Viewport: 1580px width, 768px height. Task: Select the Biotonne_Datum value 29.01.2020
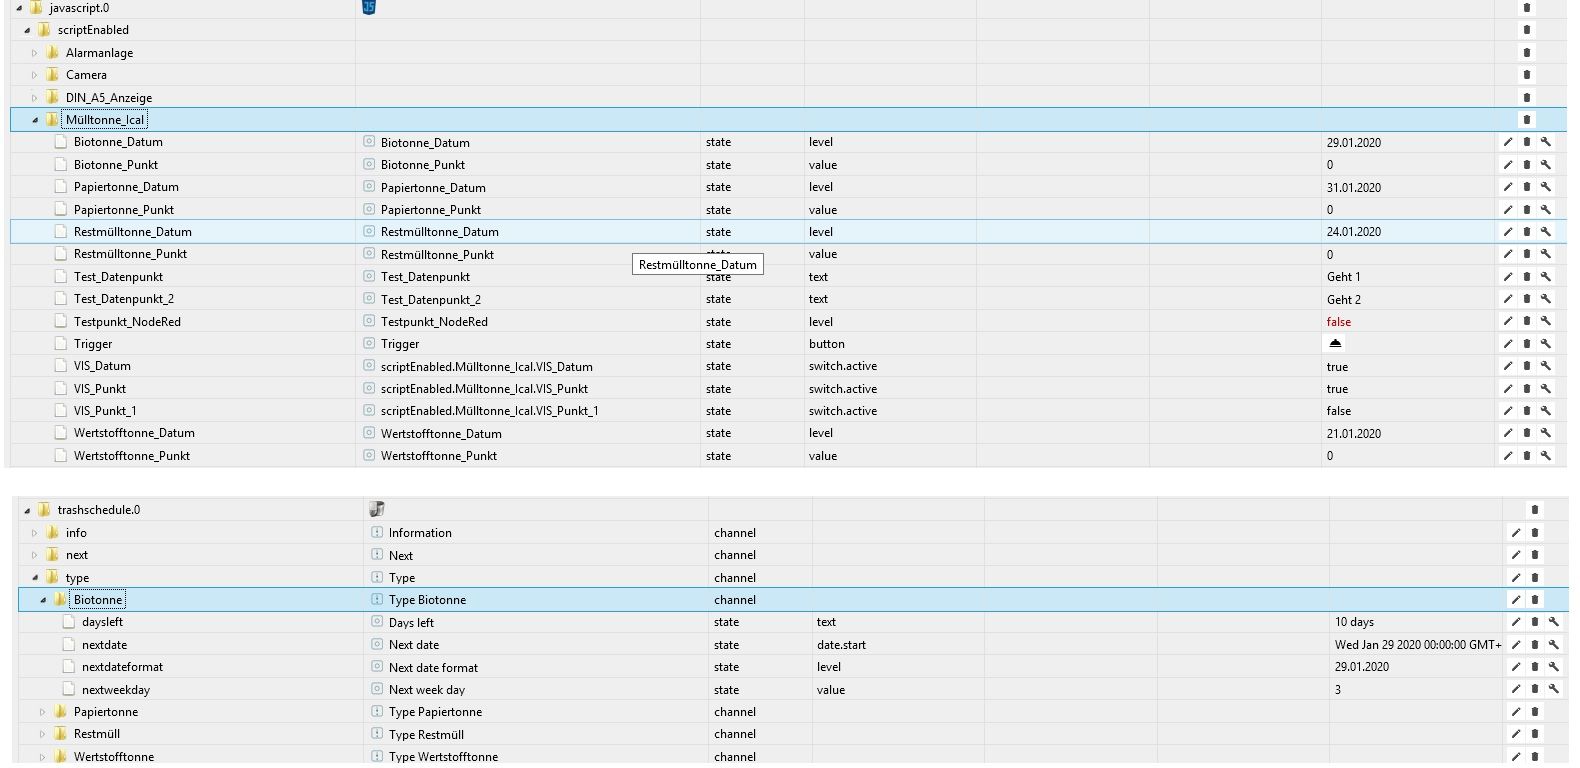(x=1354, y=142)
